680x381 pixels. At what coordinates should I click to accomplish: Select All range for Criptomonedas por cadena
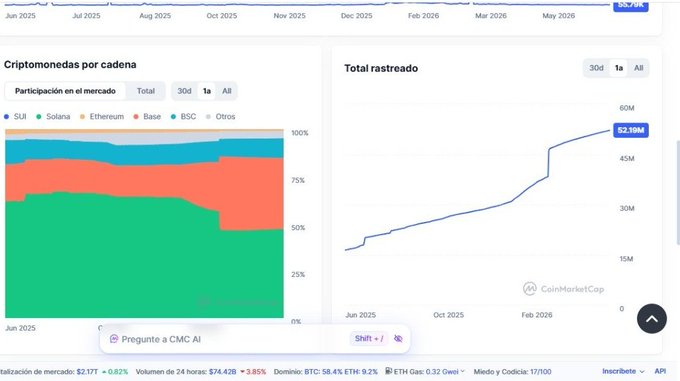point(227,91)
